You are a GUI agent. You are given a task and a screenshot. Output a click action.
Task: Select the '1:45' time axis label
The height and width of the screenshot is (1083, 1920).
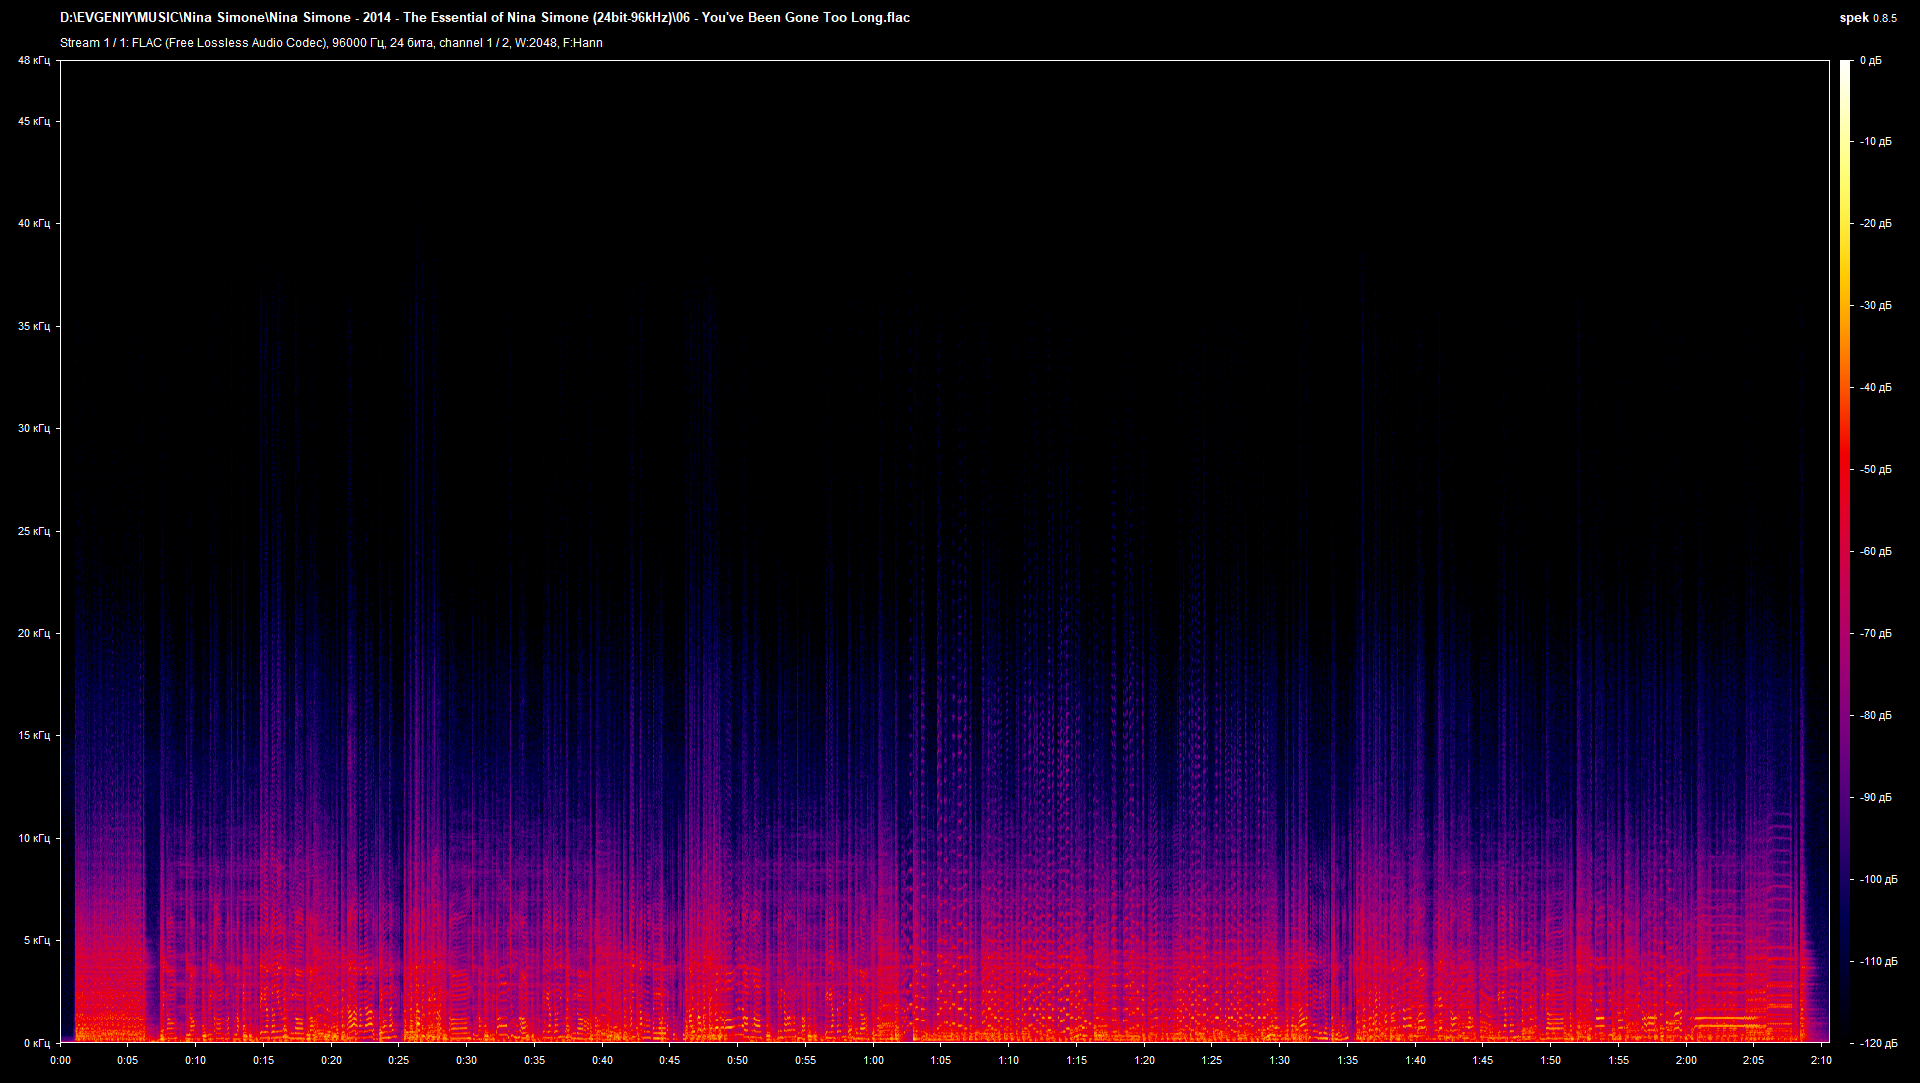coord(1483,1060)
